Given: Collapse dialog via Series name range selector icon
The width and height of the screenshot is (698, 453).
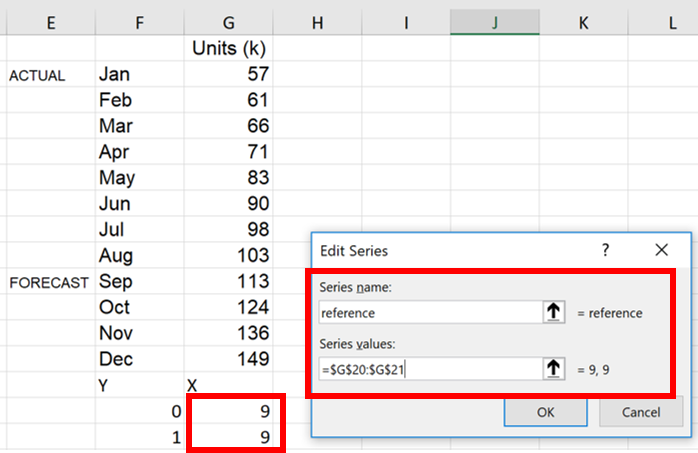Looking at the screenshot, I should point(553,312).
